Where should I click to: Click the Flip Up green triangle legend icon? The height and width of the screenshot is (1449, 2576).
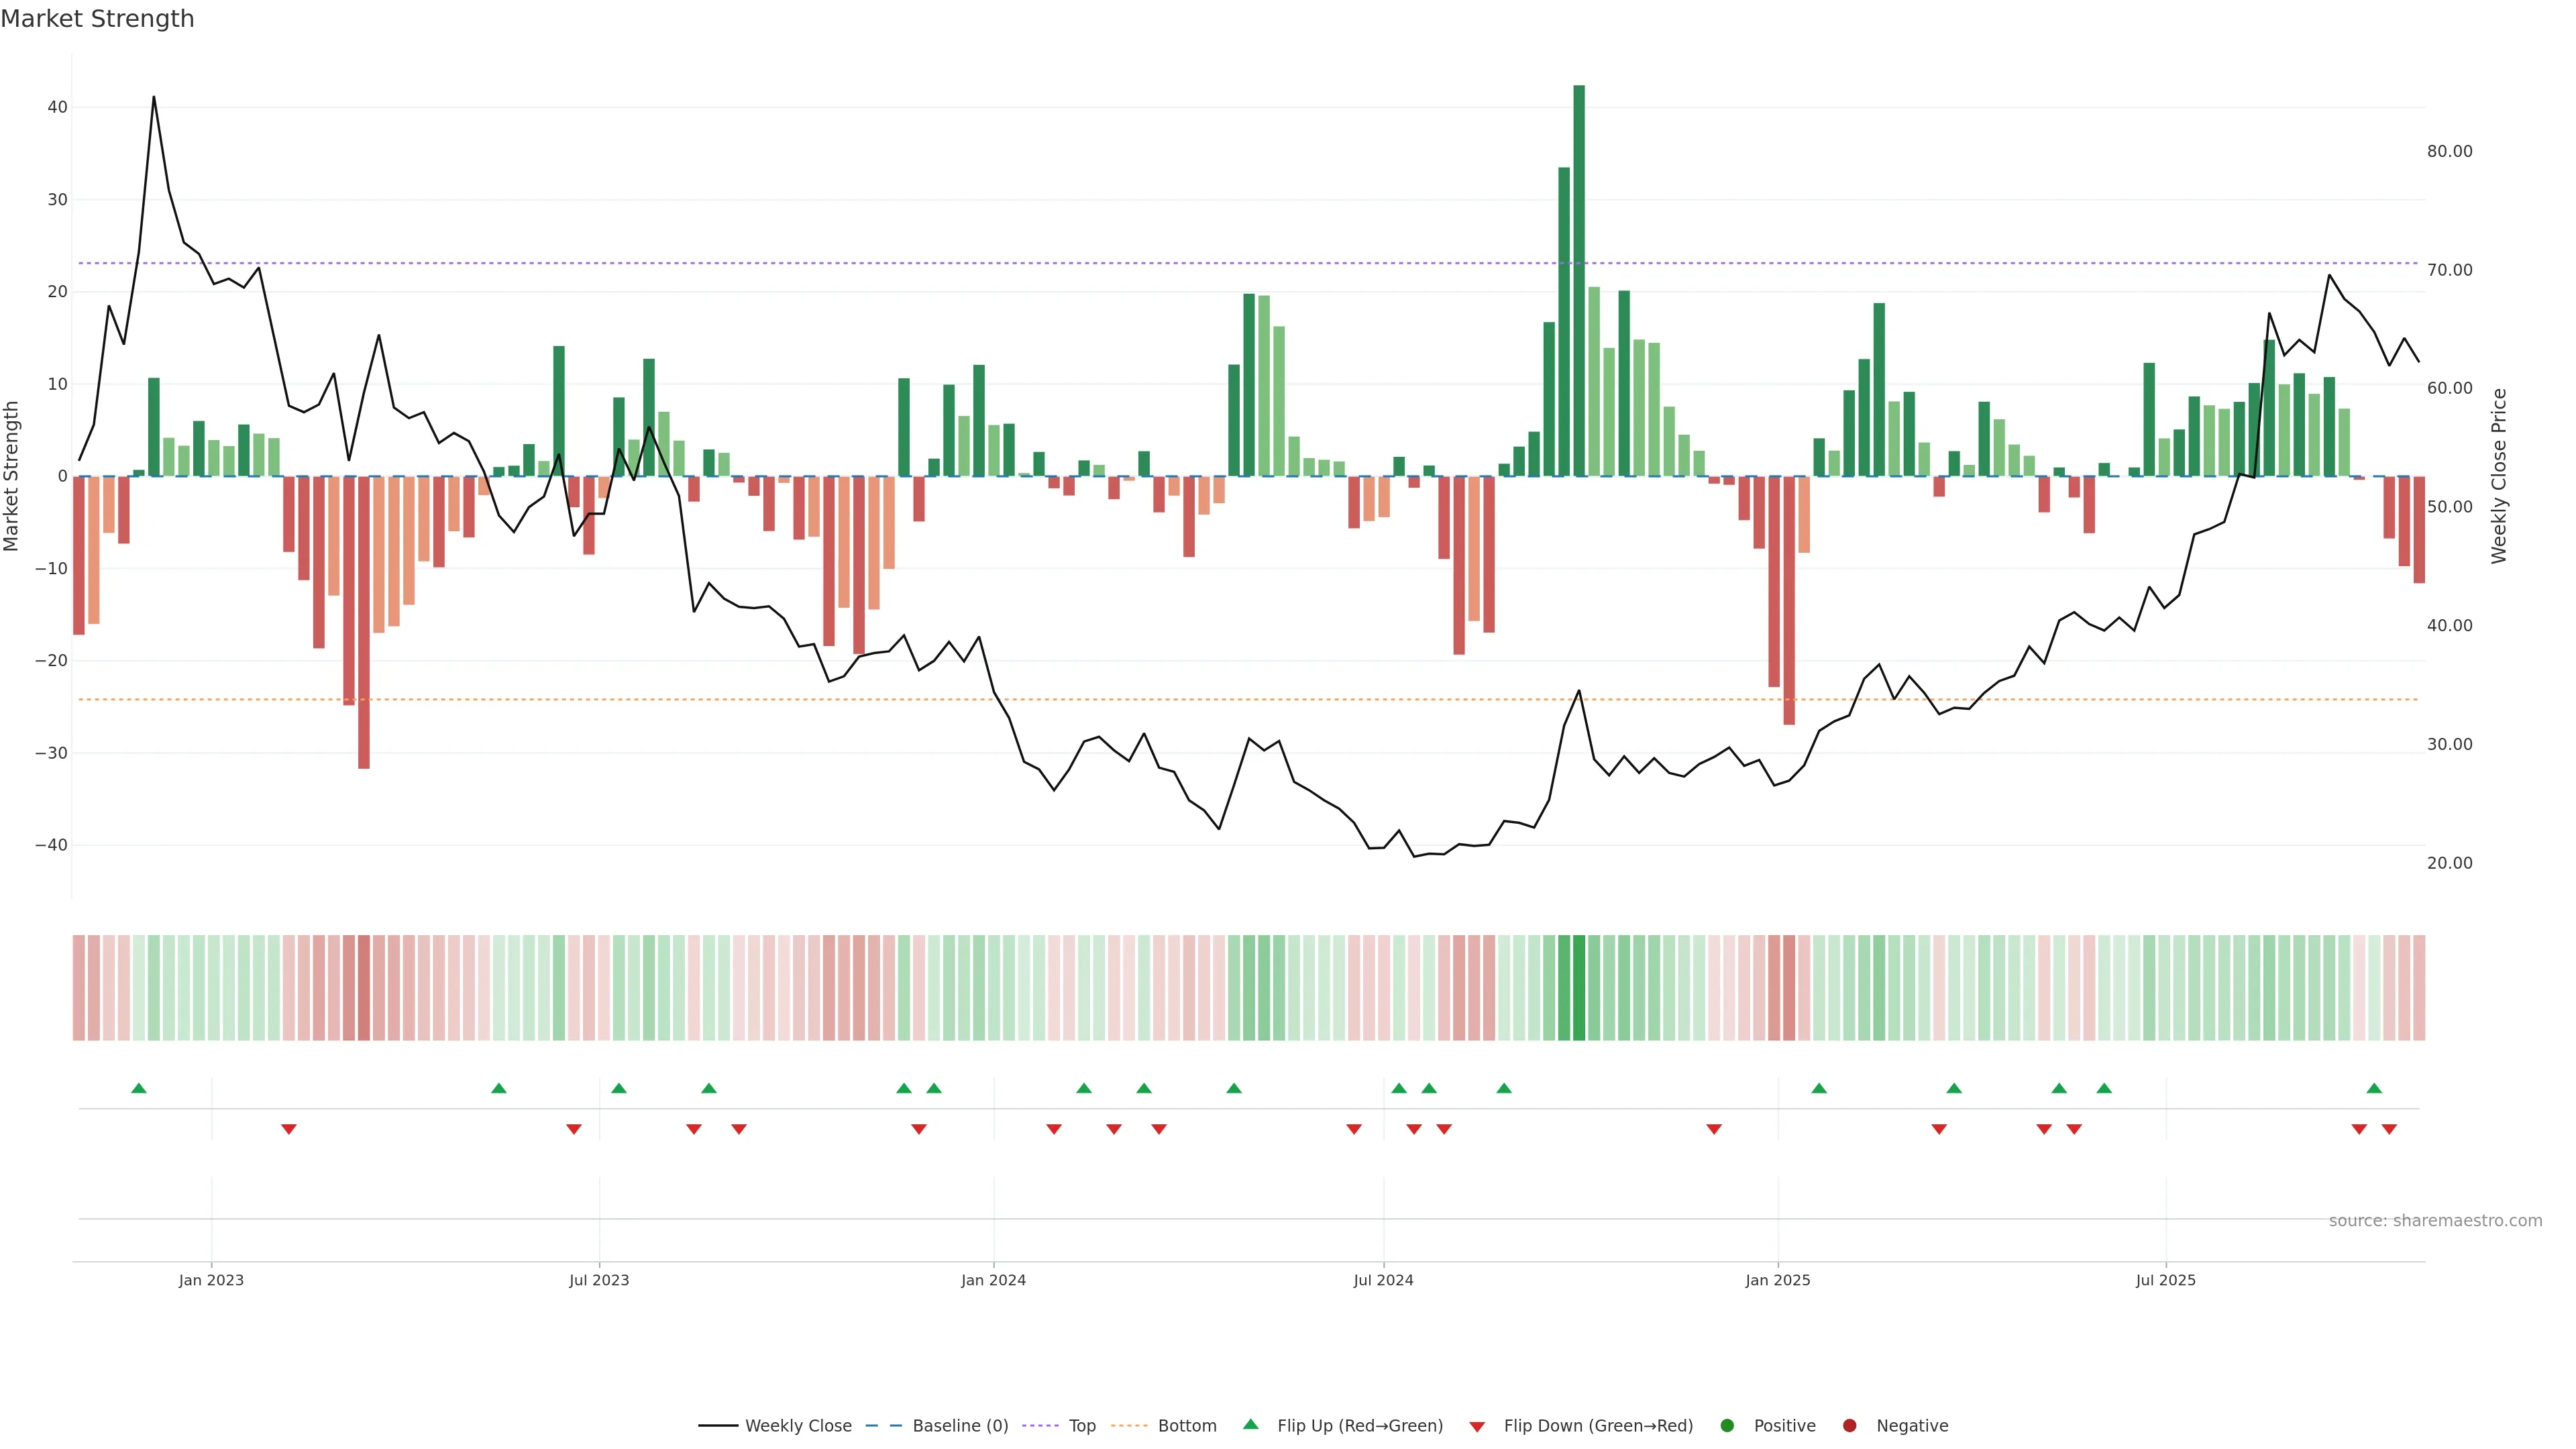(x=1250, y=1424)
